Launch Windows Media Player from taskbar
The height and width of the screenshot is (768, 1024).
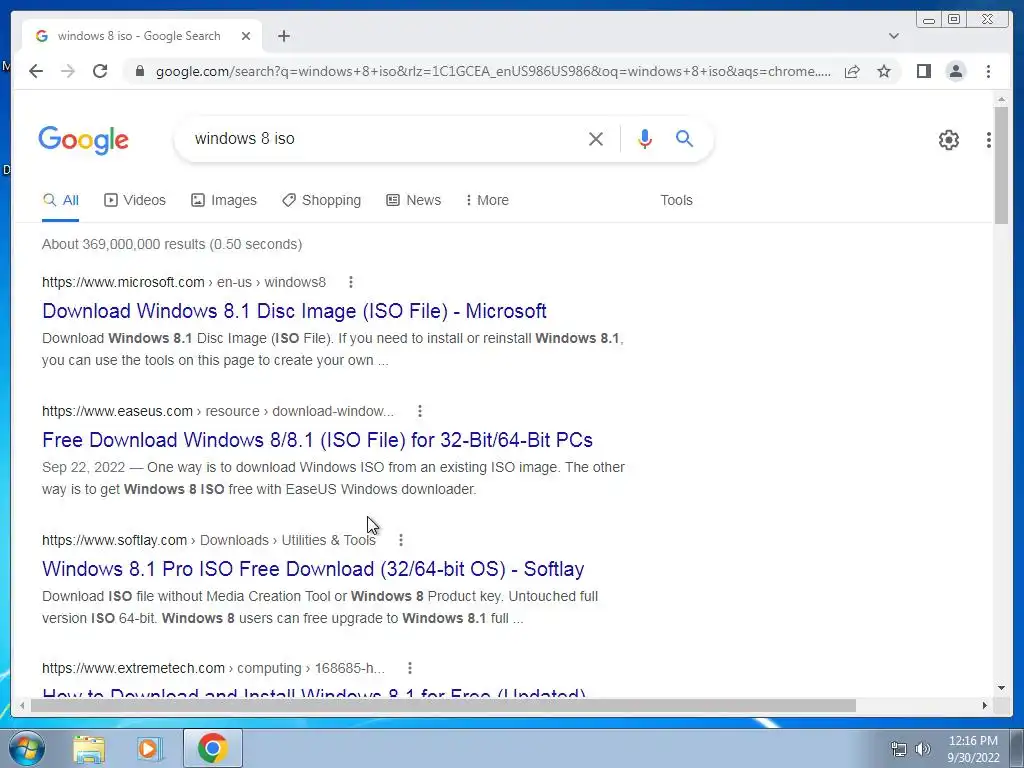pyautogui.click(x=149, y=748)
